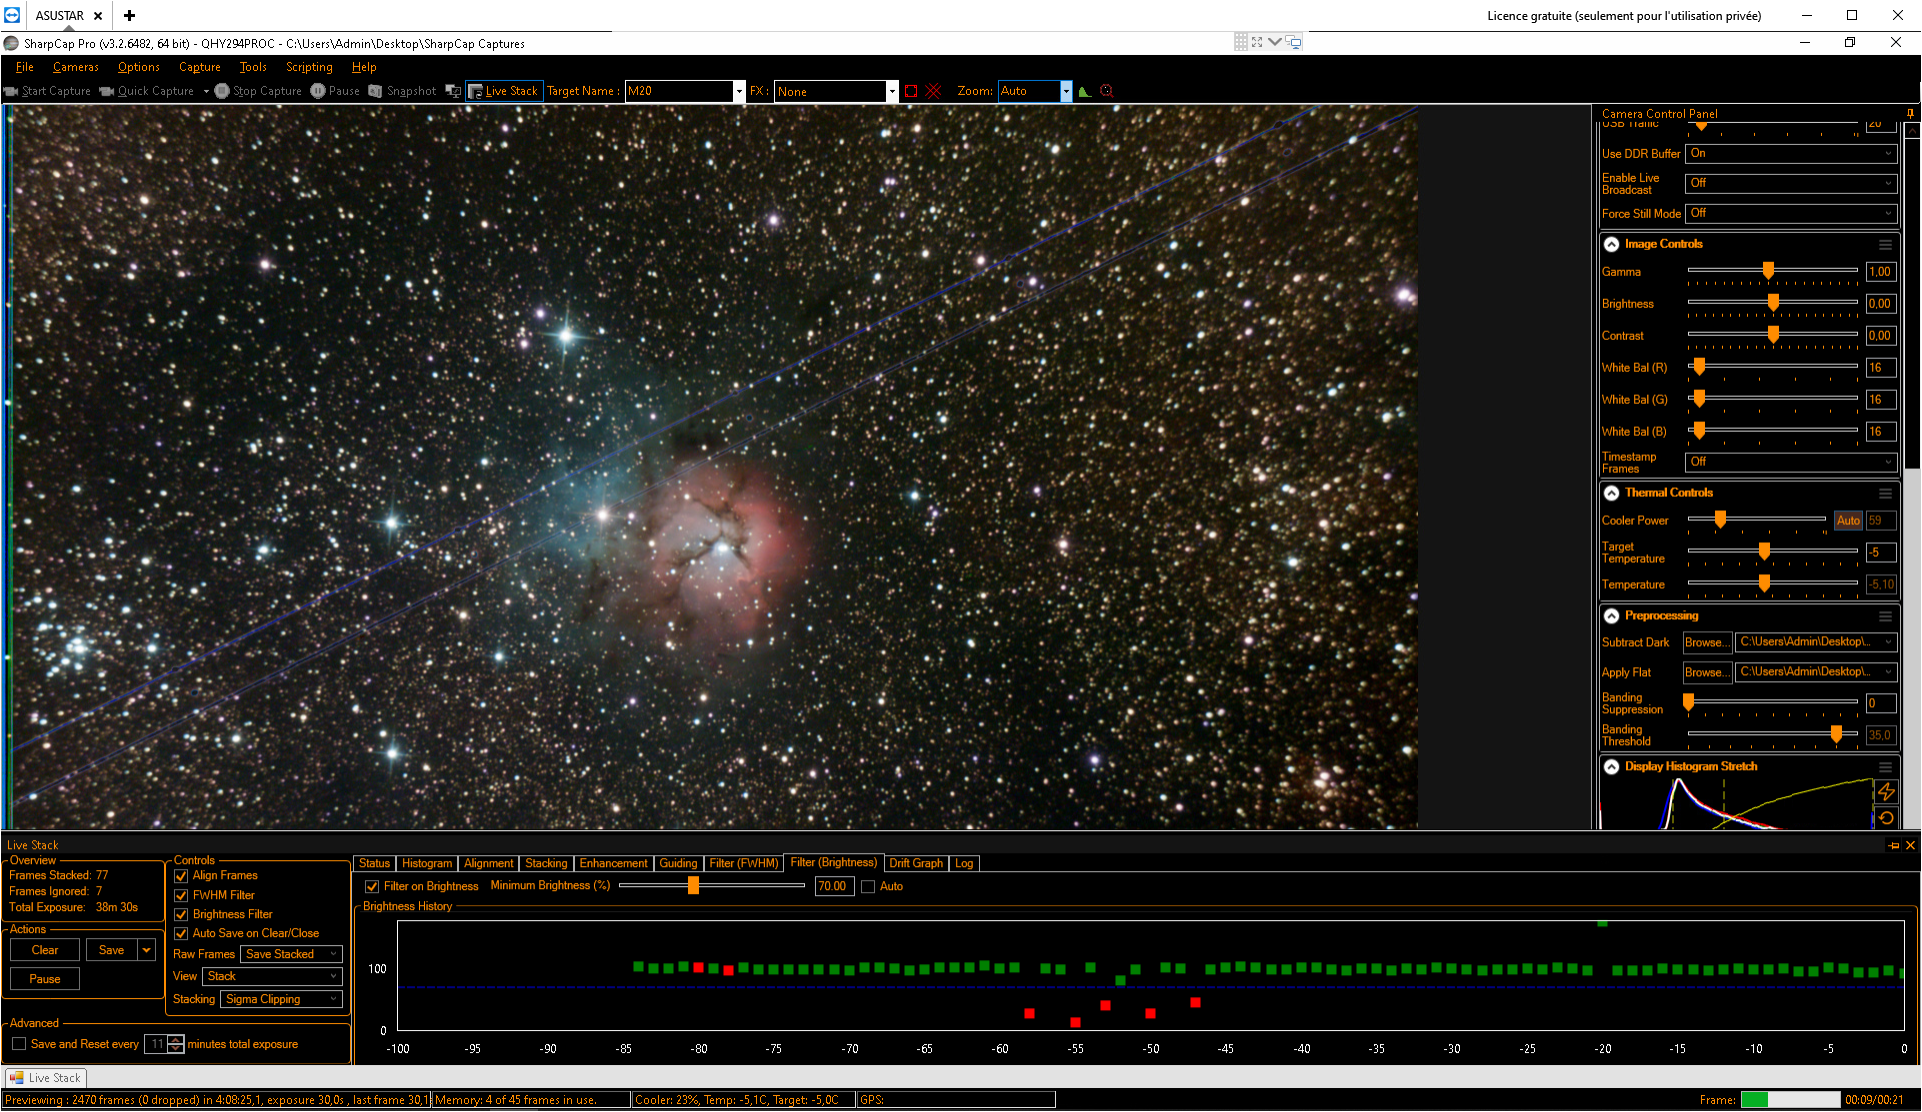The image size is (1922, 1112).
Task: Click the green histogram icon near Zoom
Action: click(1084, 91)
